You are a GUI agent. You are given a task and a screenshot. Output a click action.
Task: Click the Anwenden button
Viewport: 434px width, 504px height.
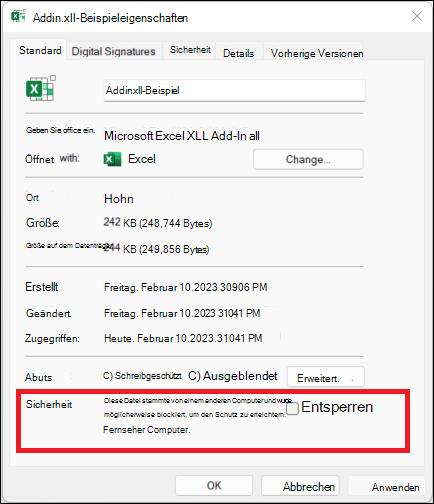pos(387,486)
